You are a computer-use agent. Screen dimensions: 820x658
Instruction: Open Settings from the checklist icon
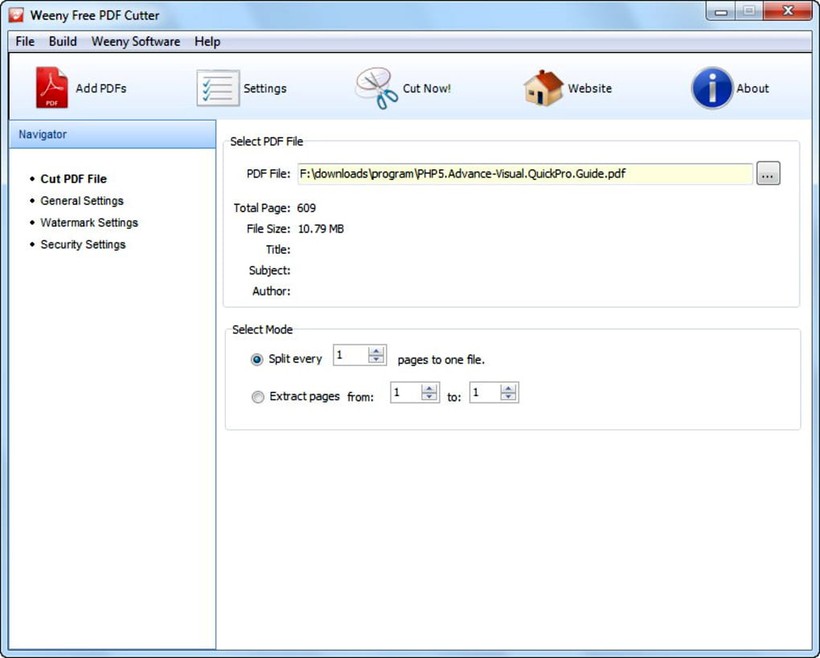217,88
